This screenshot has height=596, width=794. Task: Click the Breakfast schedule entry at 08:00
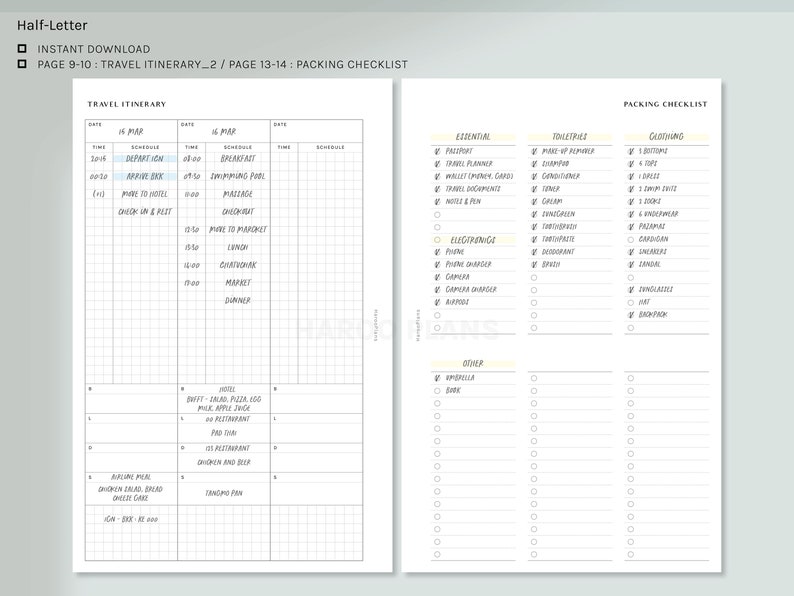(x=237, y=158)
